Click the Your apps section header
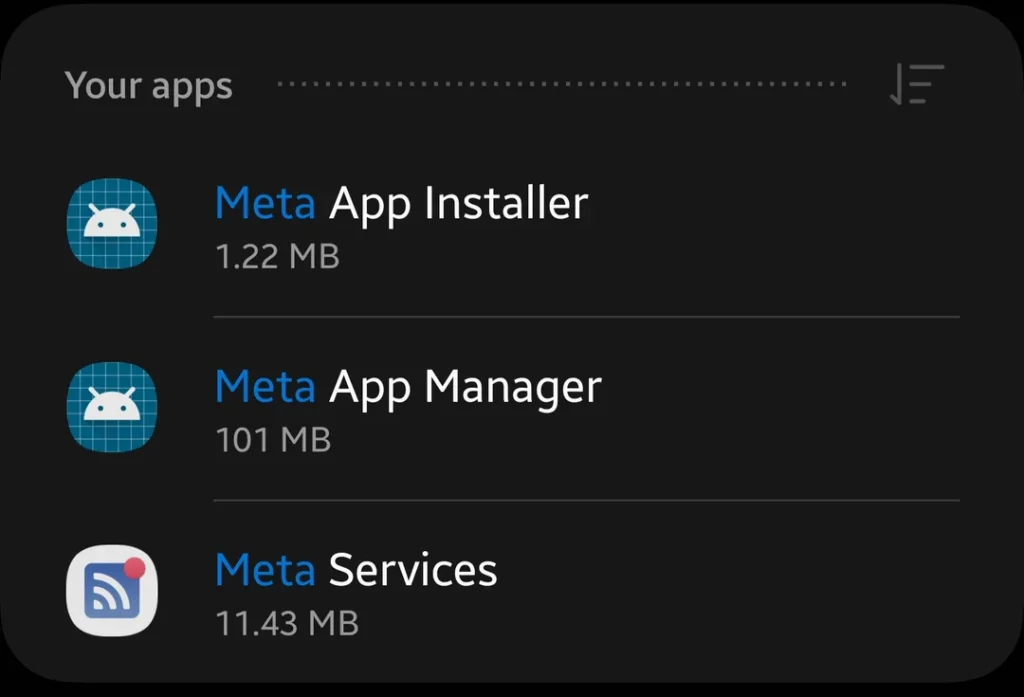The image size is (1024, 697). (148, 86)
